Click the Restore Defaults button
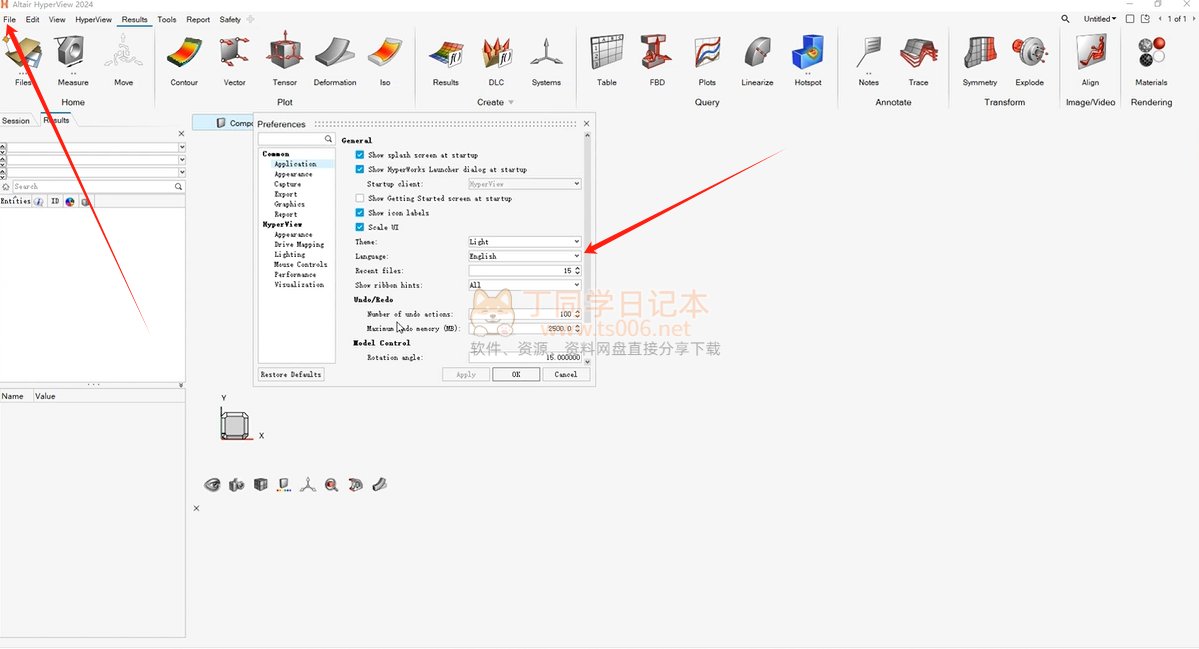1199x649 pixels. [x=291, y=375]
